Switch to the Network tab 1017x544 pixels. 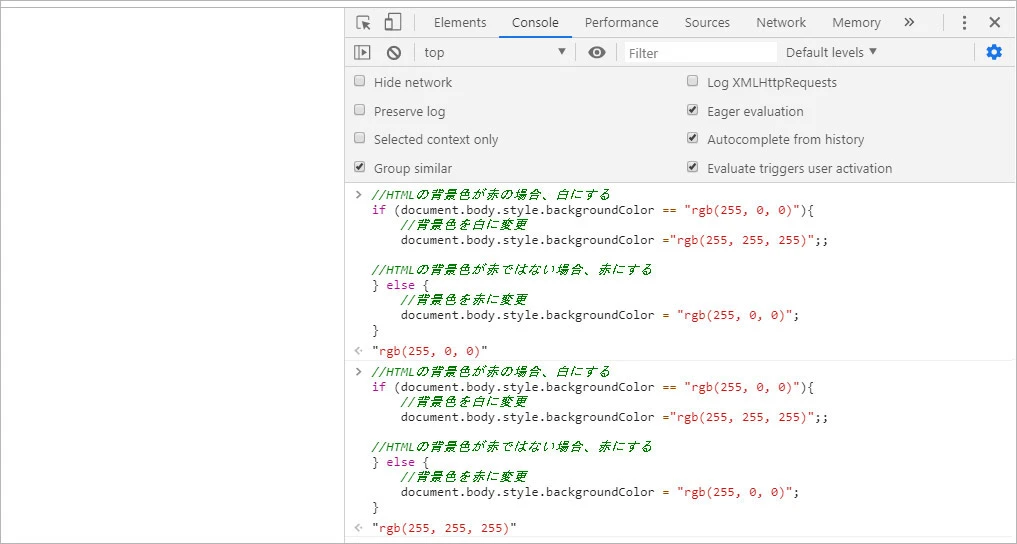coord(781,23)
